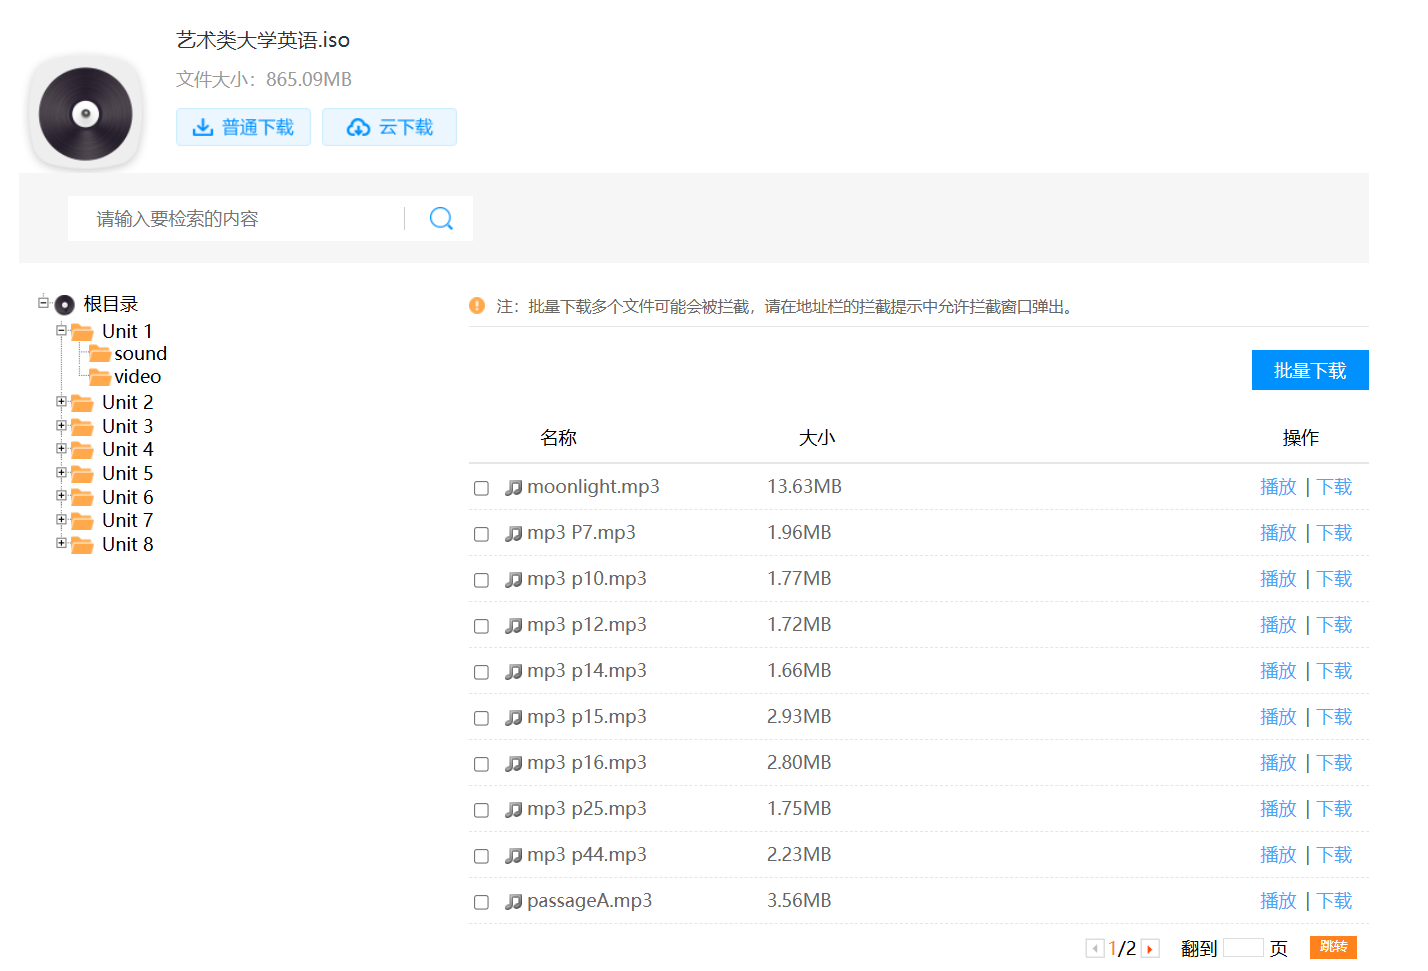Click the music note icon beside moonlight.mp3
This screenshot has width=1428, height=971.
click(x=514, y=488)
